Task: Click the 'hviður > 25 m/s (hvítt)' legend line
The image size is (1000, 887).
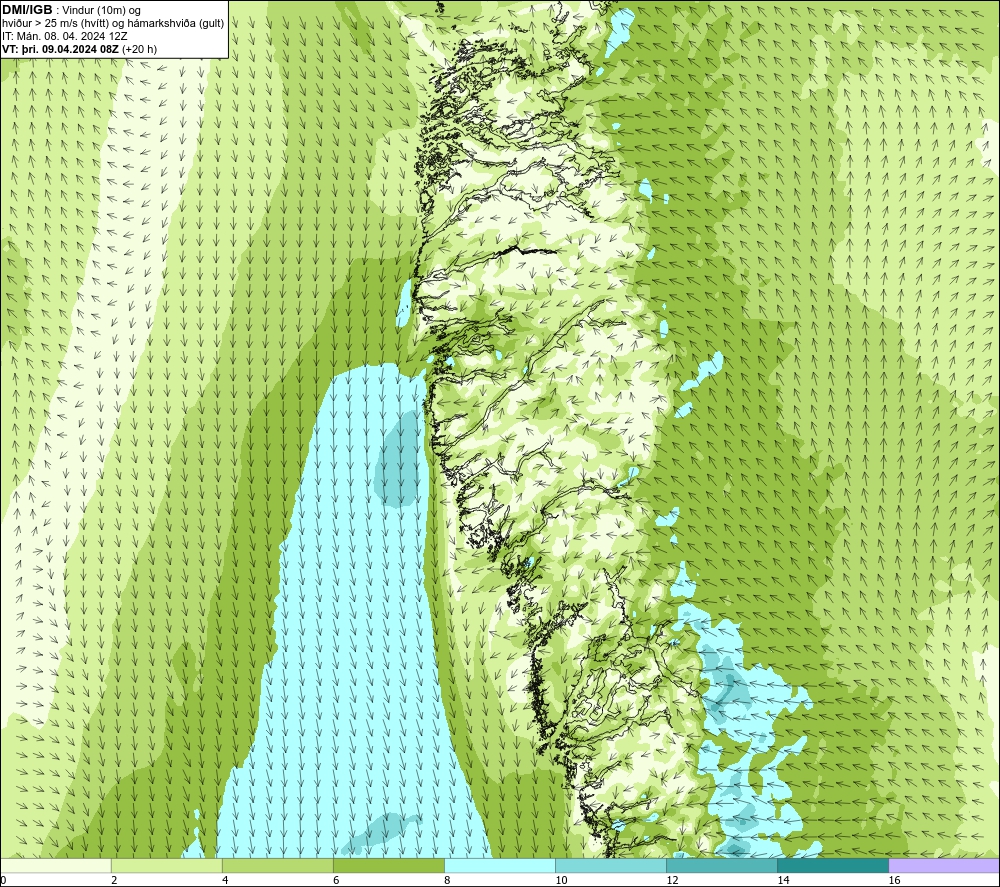Action: click(113, 24)
